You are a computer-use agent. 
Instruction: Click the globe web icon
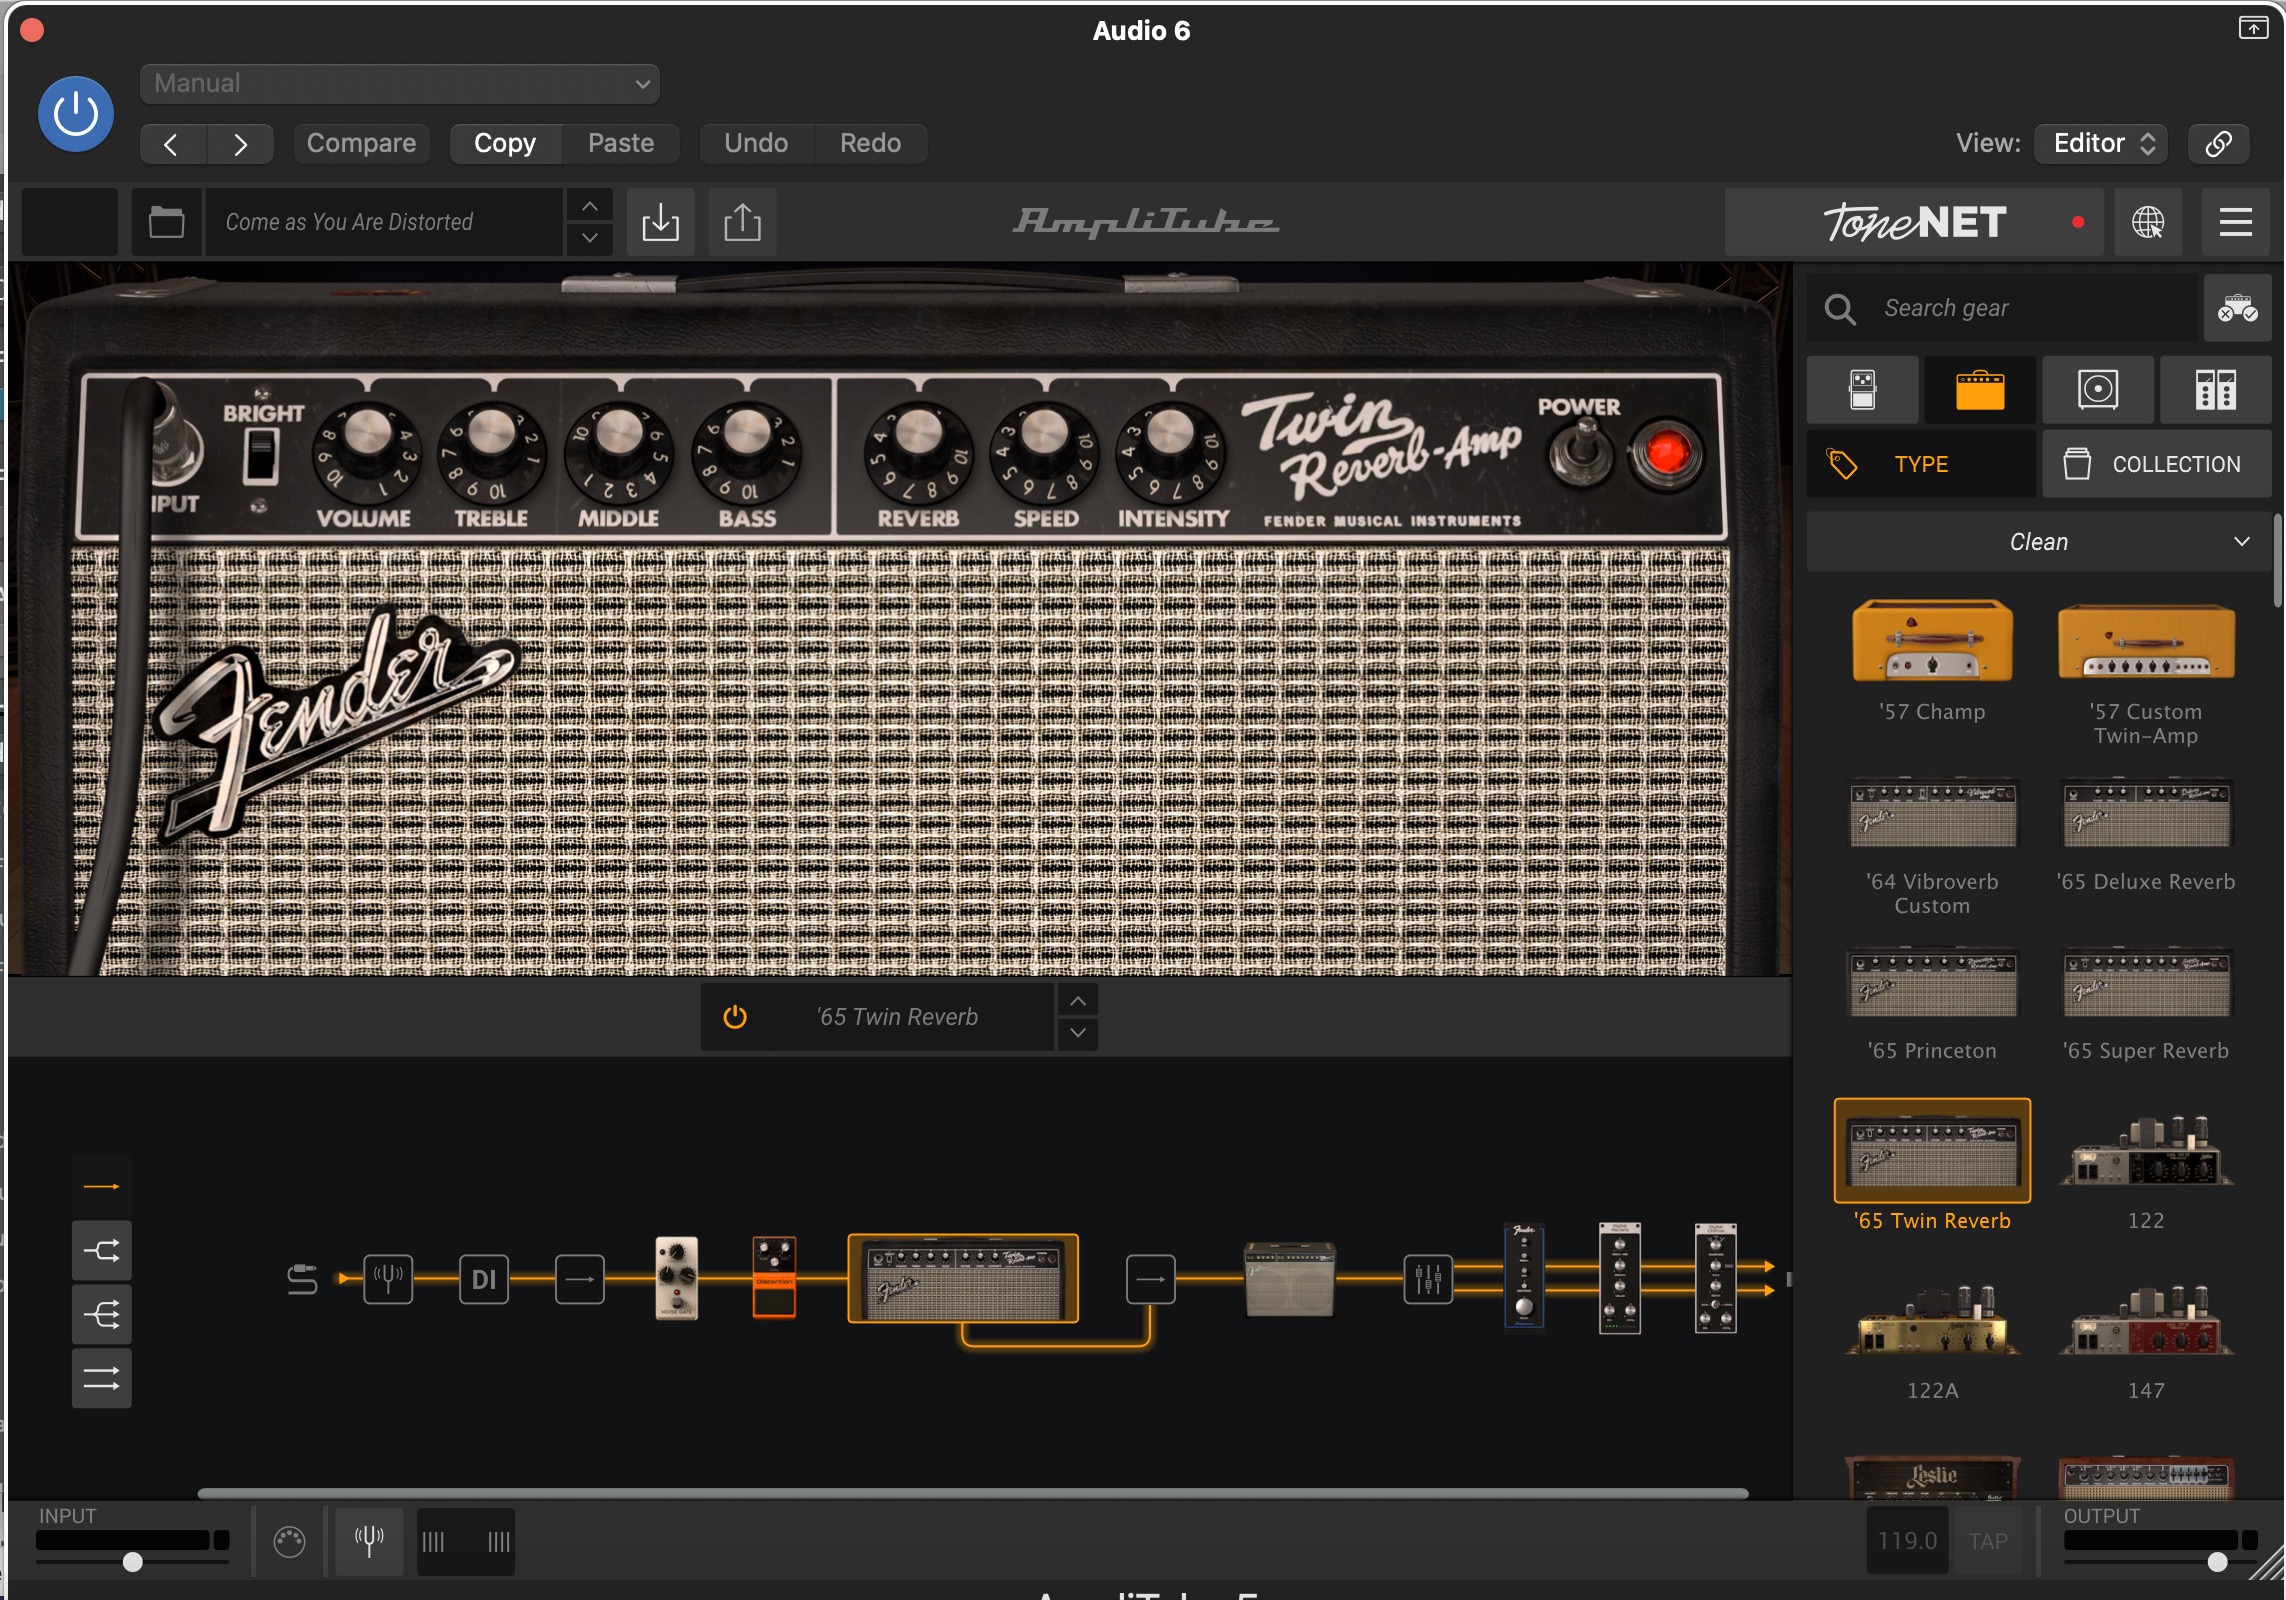tap(2147, 222)
